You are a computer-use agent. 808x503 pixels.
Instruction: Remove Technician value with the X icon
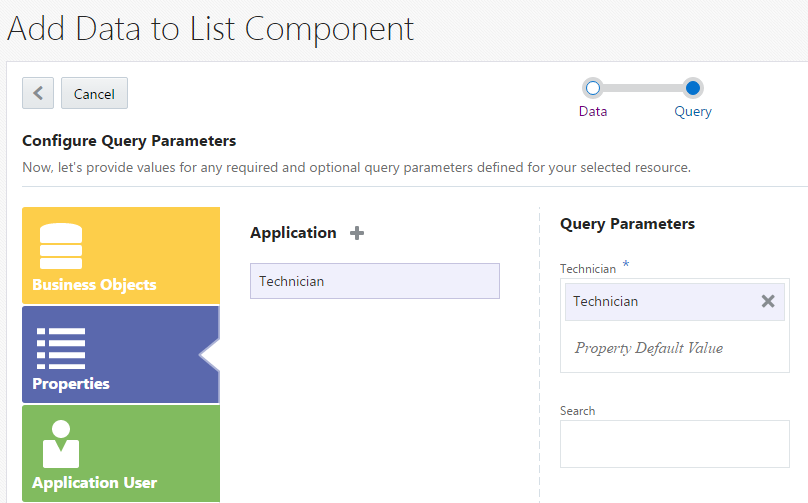pyautogui.click(x=768, y=301)
